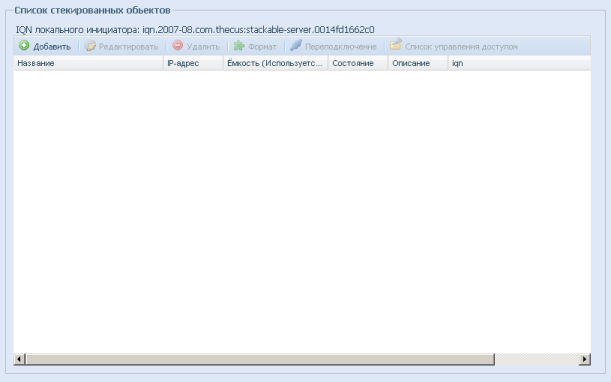Image resolution: width=611 pixels, height=382 pixels.
Task: Sort by the Ёмкость column header
Action: [275, 63]
